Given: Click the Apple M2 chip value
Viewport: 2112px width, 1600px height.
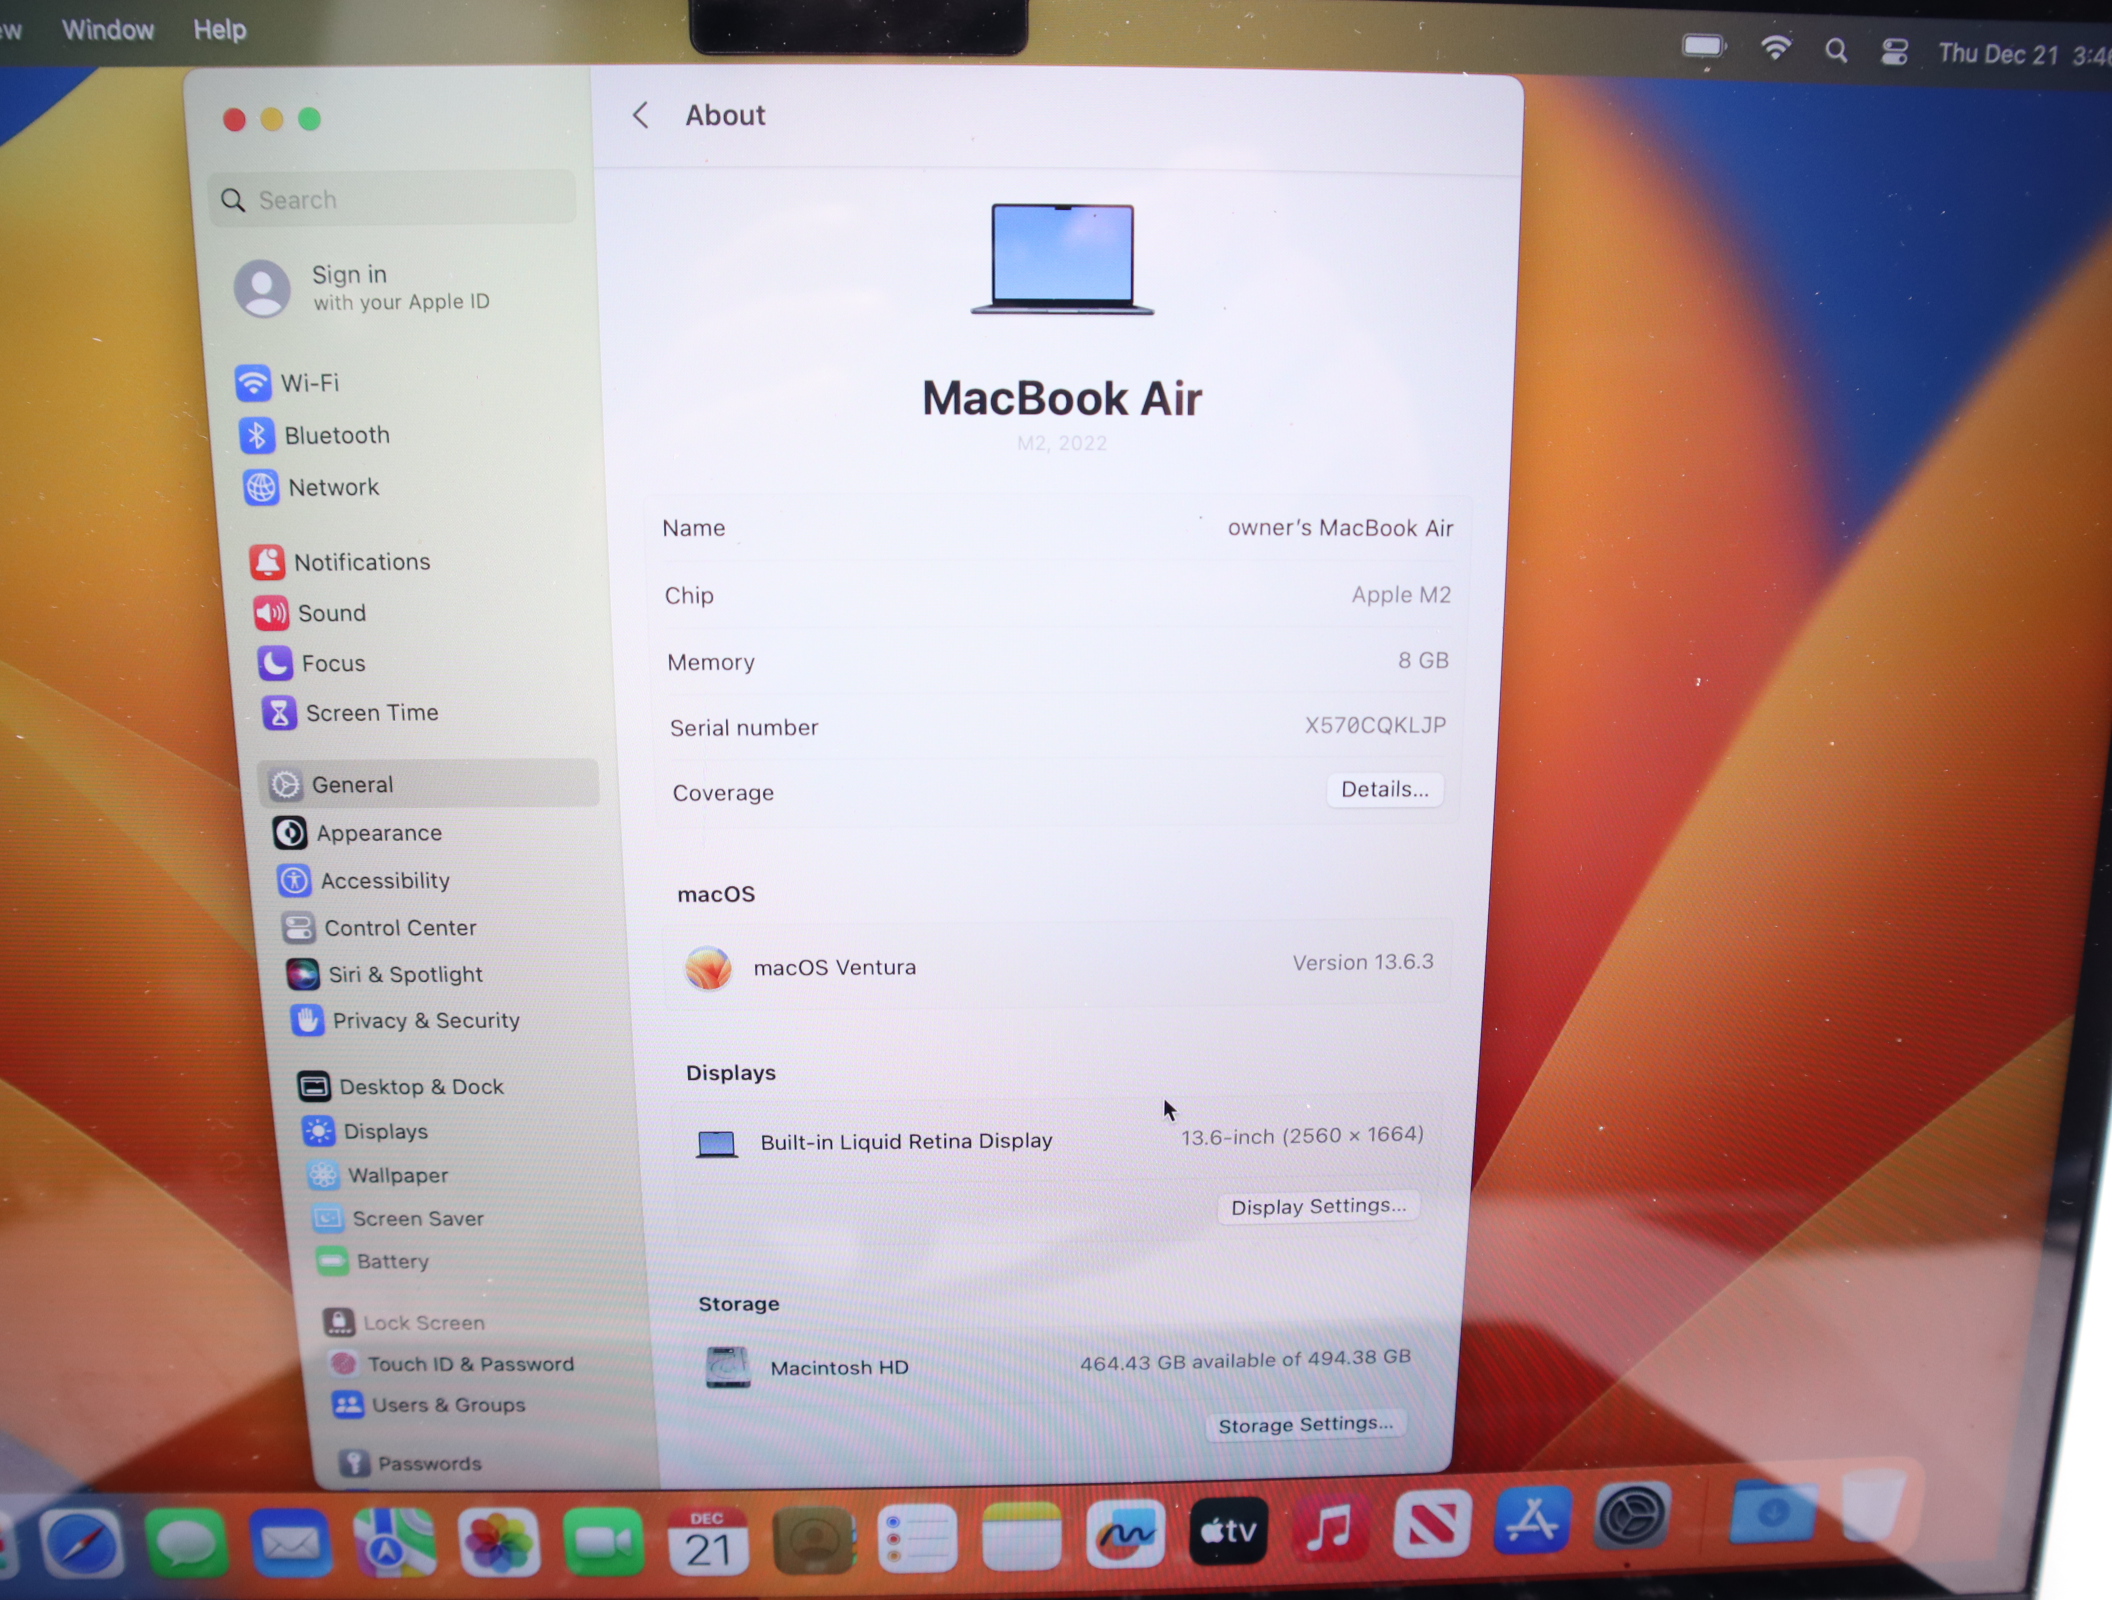Looking at the screenshot, I should pos(1401,594).
